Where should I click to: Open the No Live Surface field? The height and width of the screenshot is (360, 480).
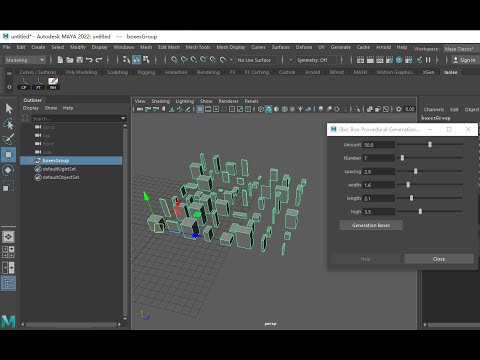point(256,60)
